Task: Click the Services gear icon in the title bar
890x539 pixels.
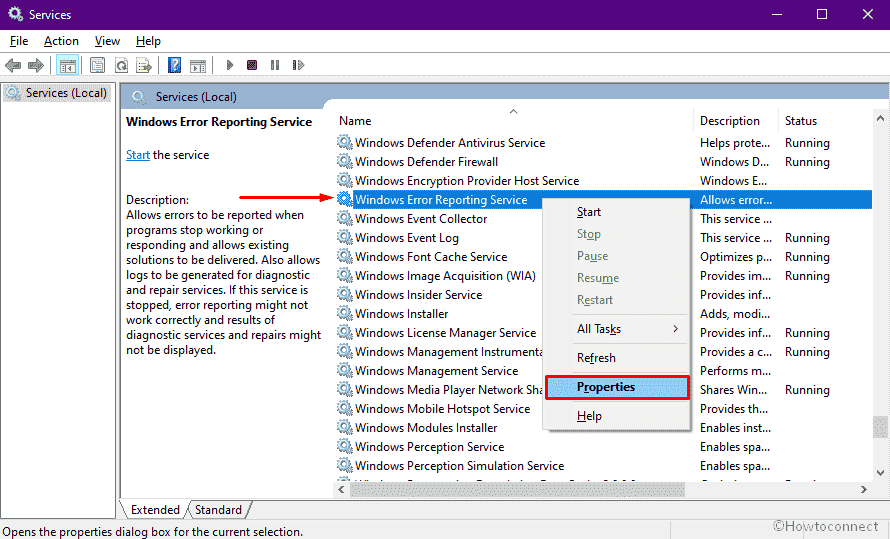Action: click(x=15, y=14)
